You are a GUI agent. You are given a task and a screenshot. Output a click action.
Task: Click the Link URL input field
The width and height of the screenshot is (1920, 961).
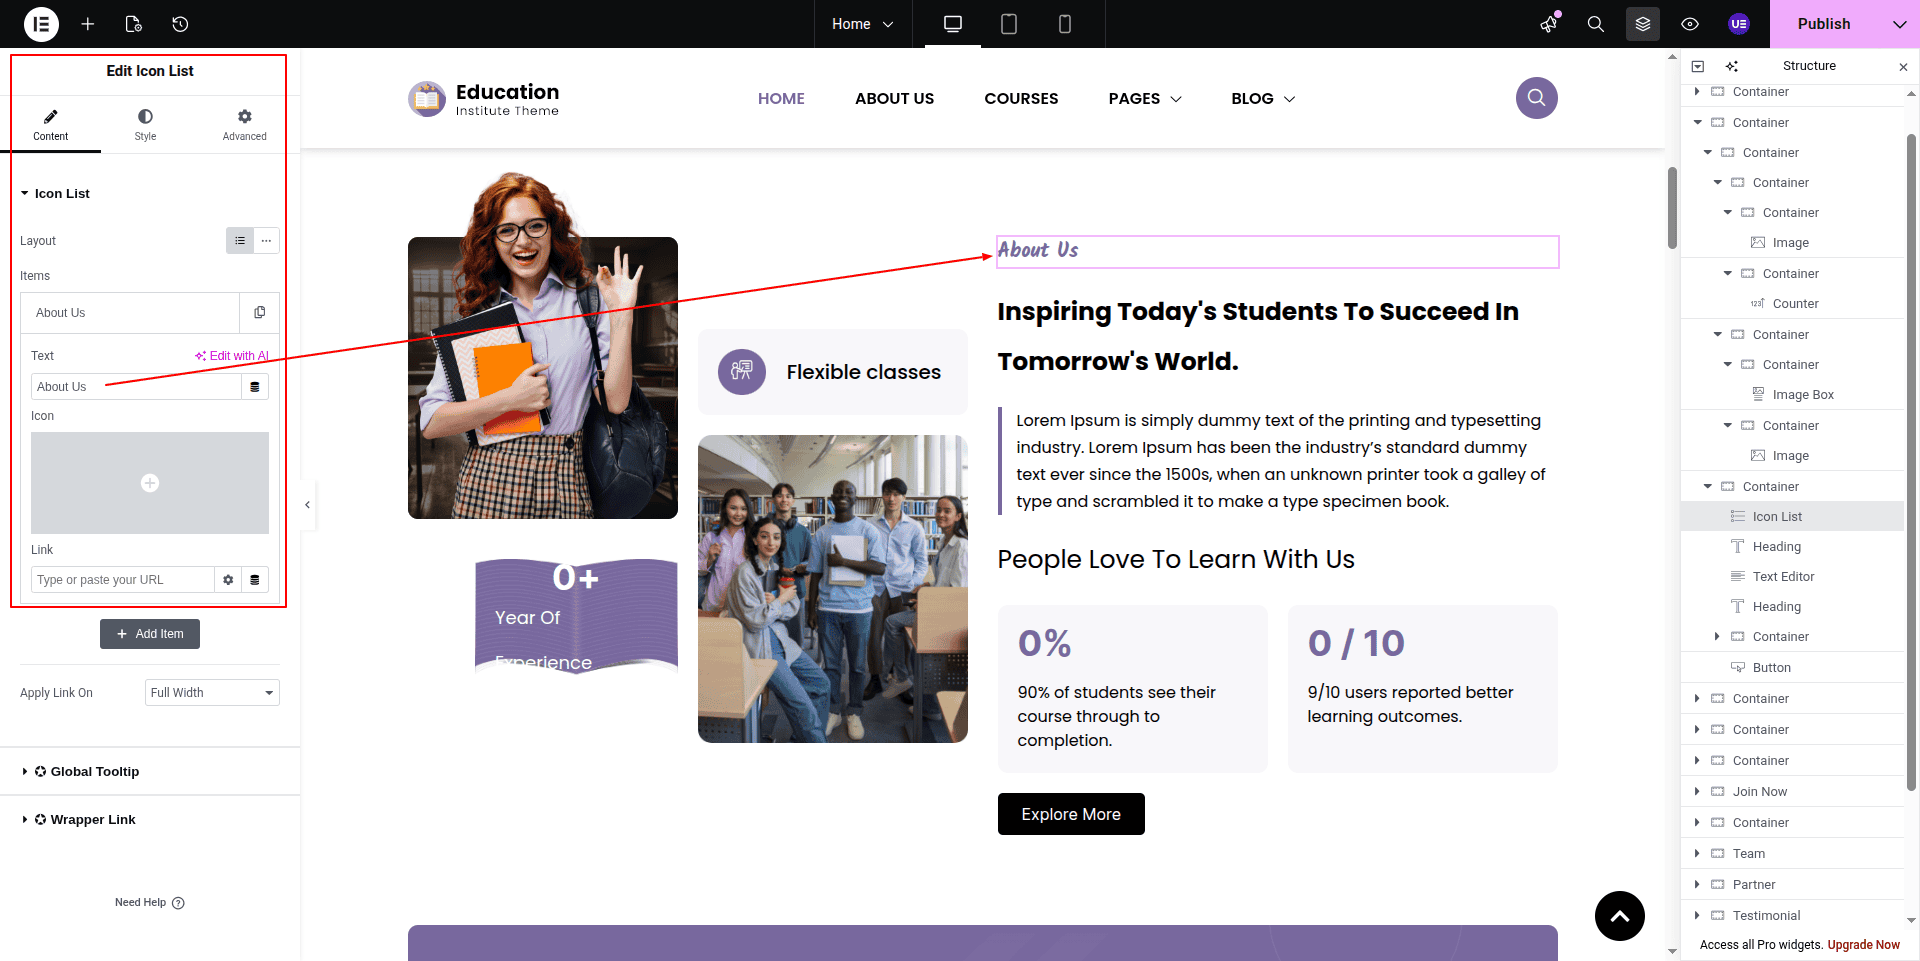[x=123, y=580]
